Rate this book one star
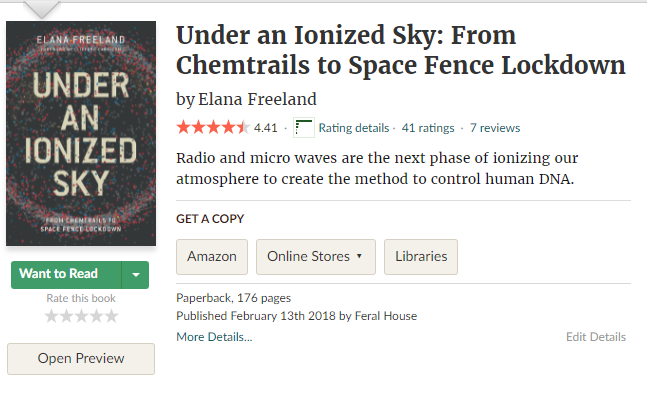 point(51,316)
